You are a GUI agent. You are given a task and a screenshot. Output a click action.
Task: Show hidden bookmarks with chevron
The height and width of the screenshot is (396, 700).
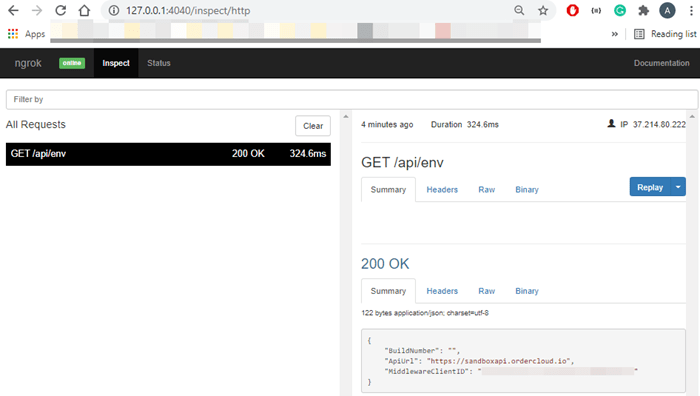[x=615, y=34]
